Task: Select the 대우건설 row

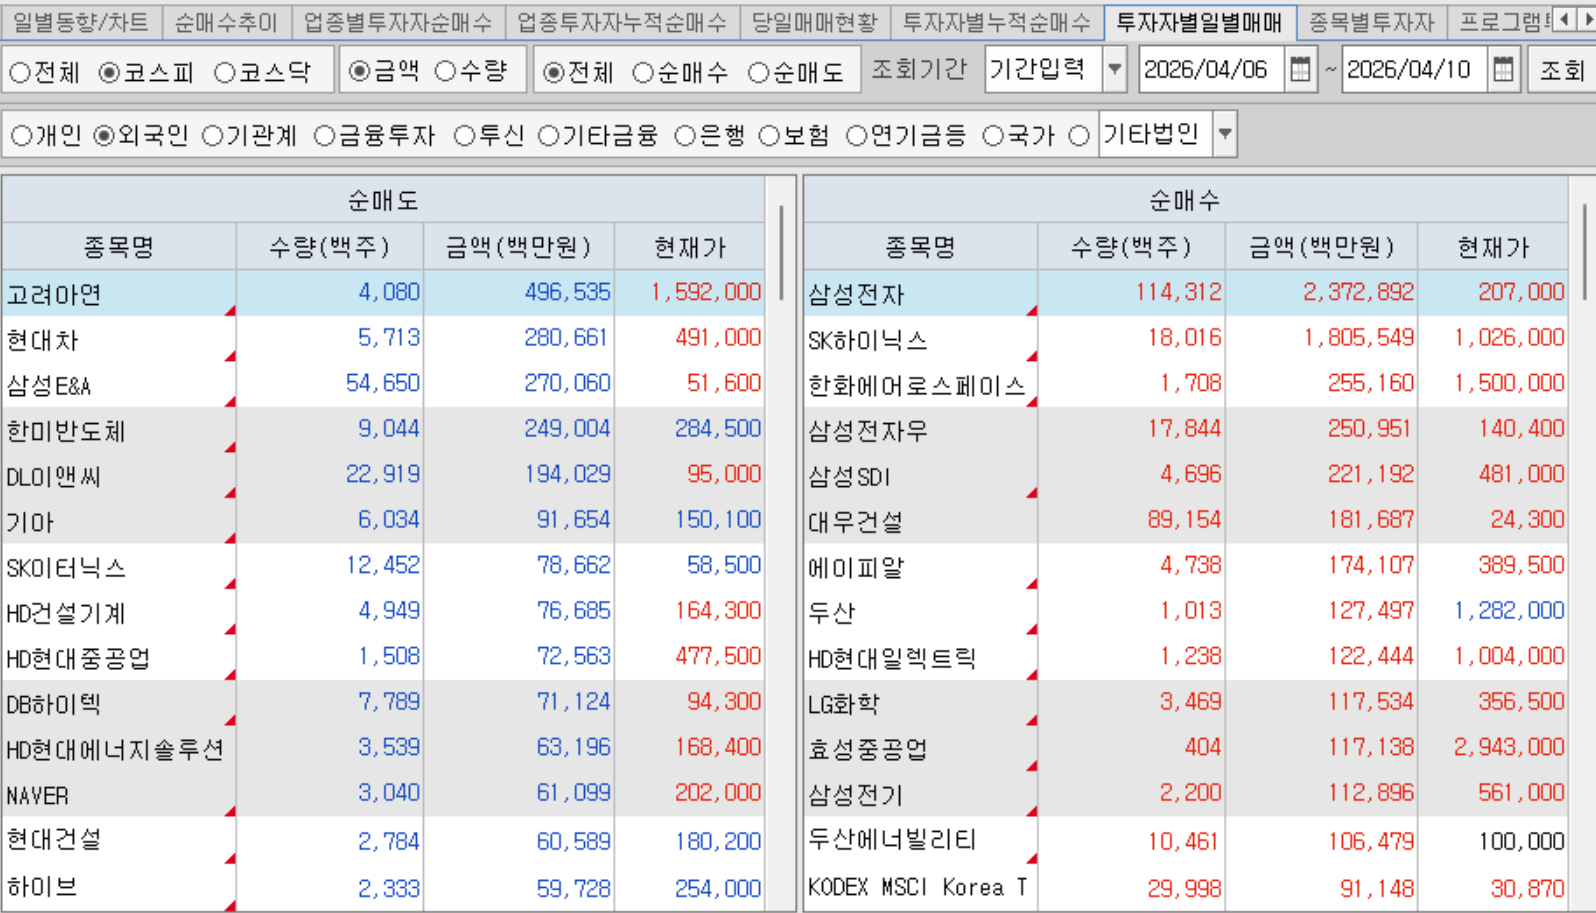Action: [x=1186, y=521]
